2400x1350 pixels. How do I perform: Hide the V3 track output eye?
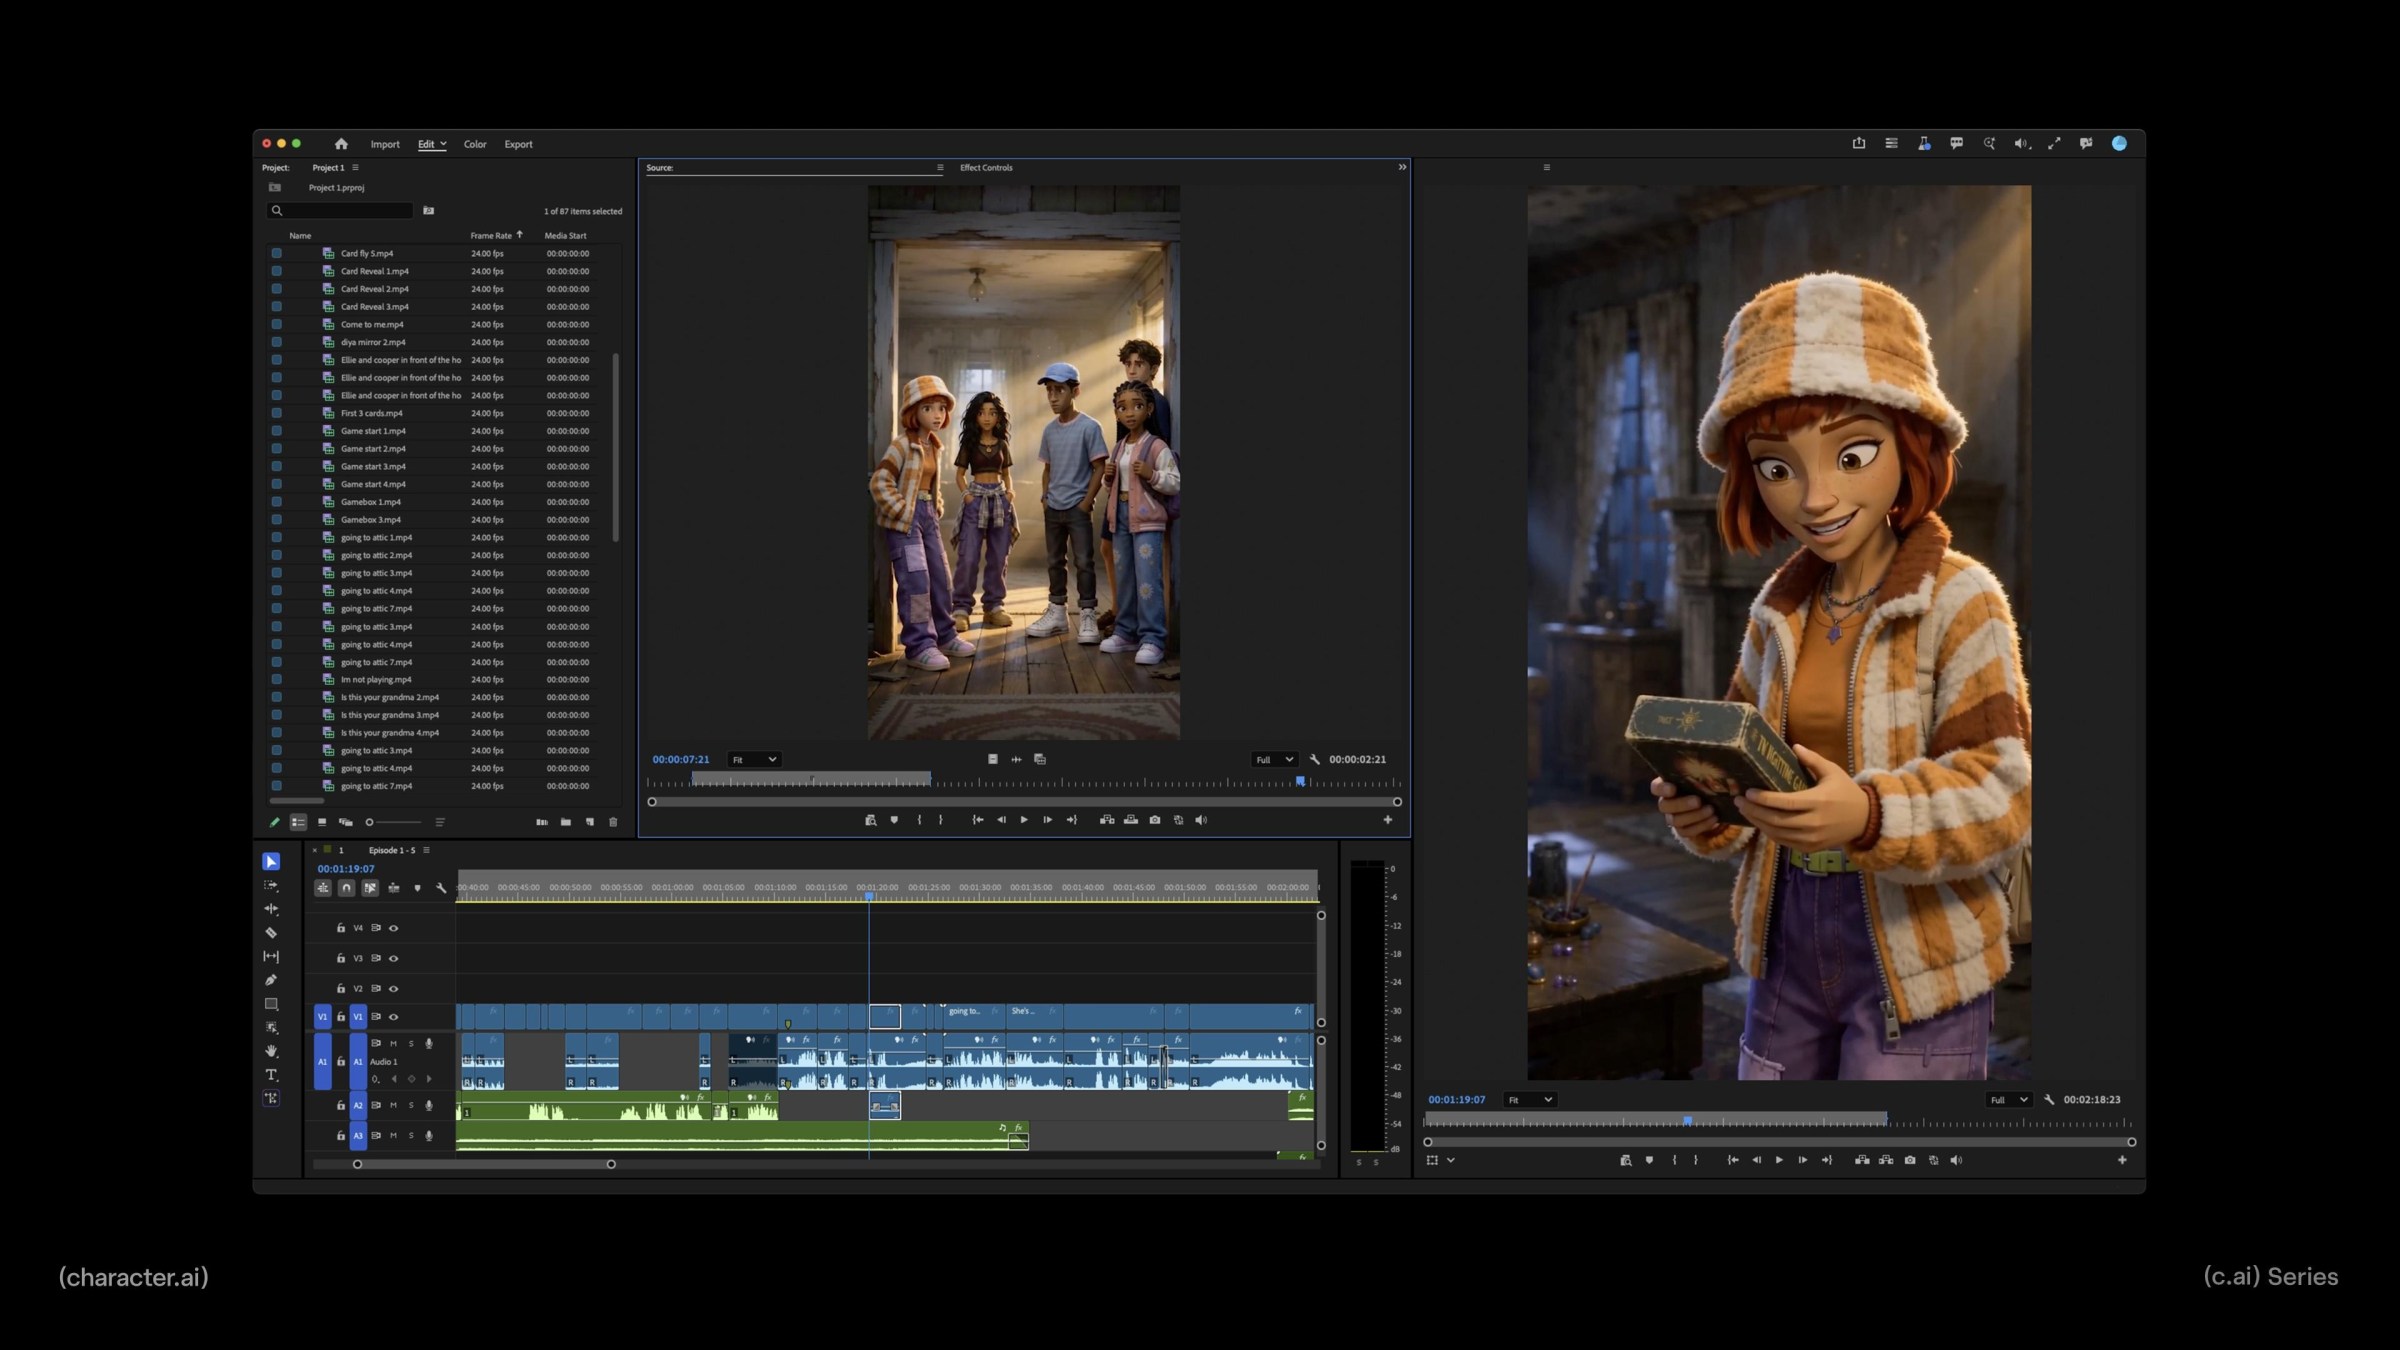394,958
